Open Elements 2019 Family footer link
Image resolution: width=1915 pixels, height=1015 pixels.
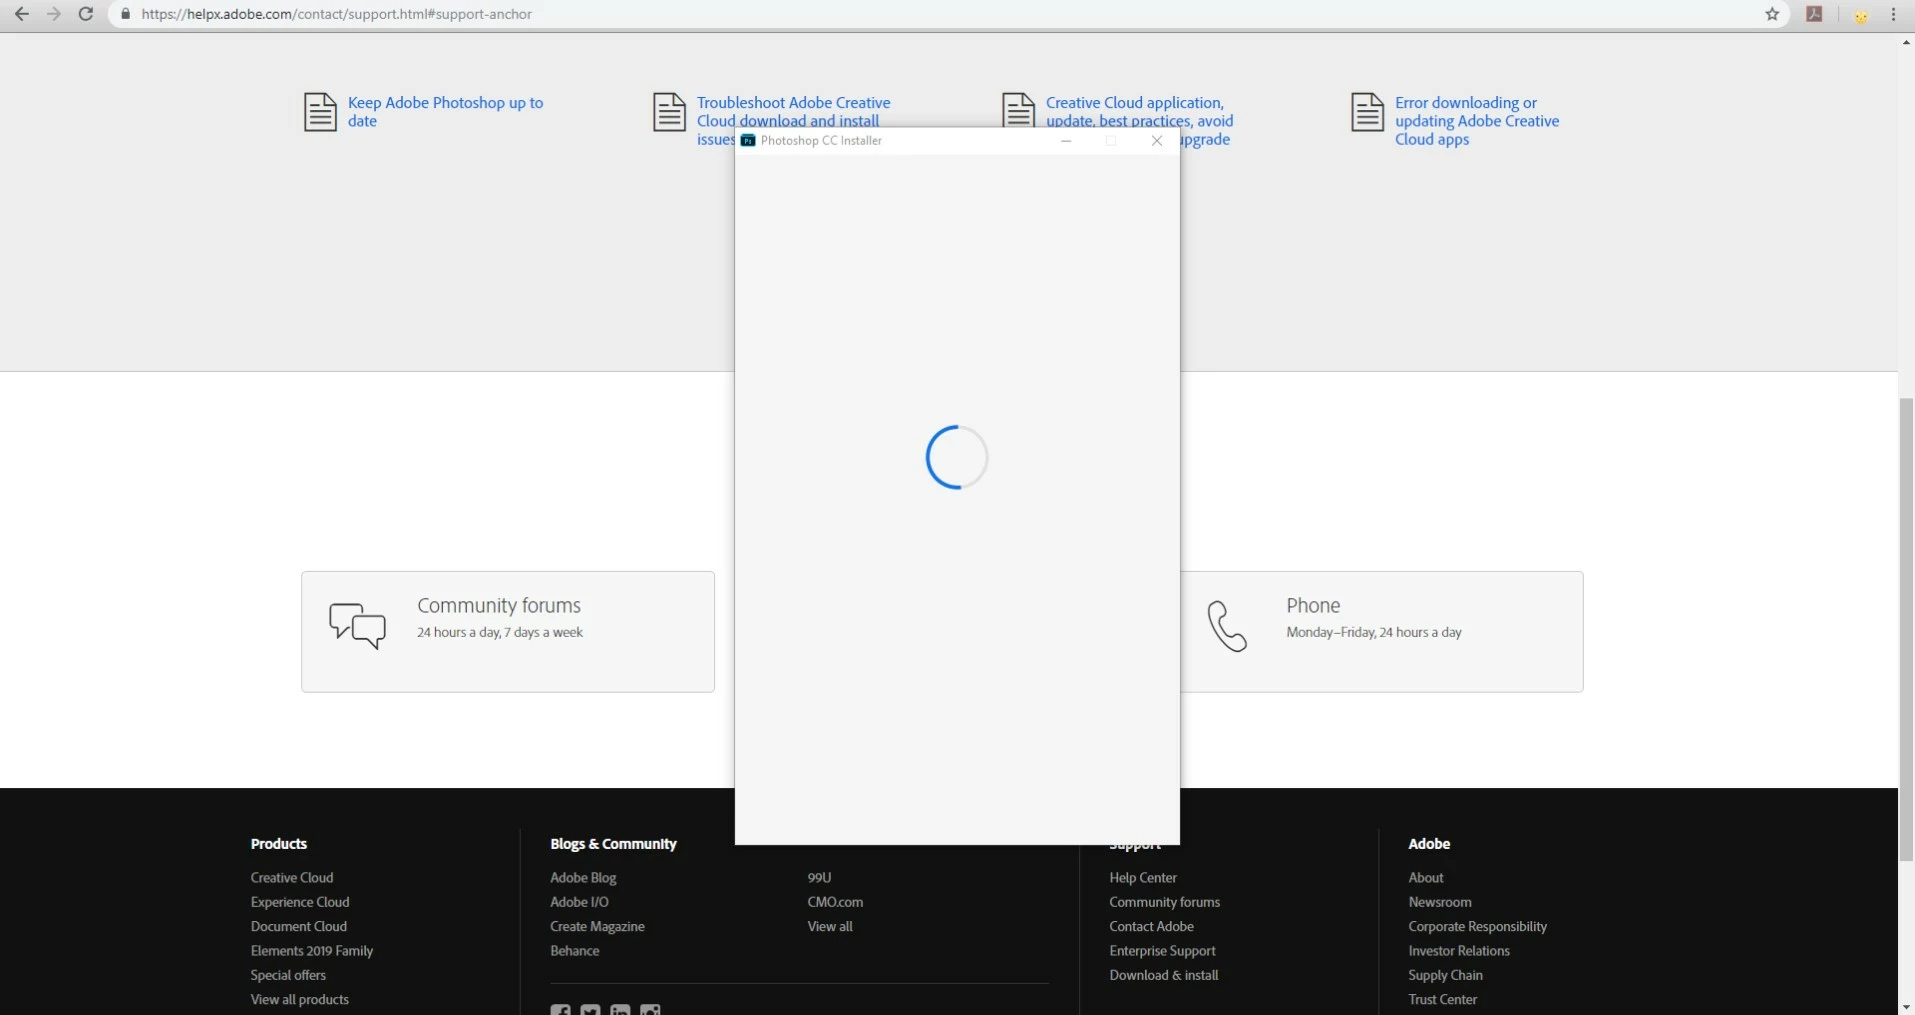click(x=312, y=951)
